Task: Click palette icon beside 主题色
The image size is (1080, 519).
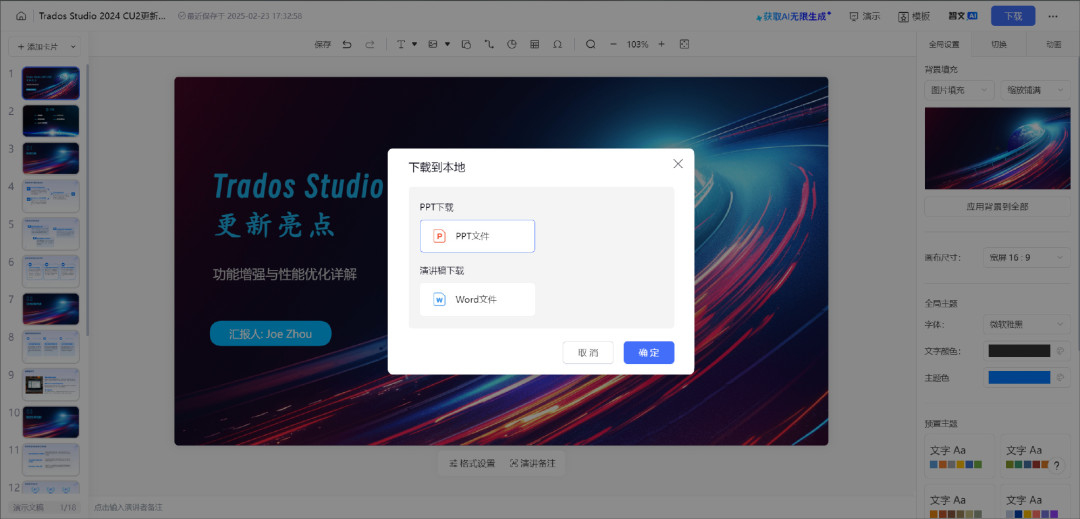Action: click(x=1061, y=377)
